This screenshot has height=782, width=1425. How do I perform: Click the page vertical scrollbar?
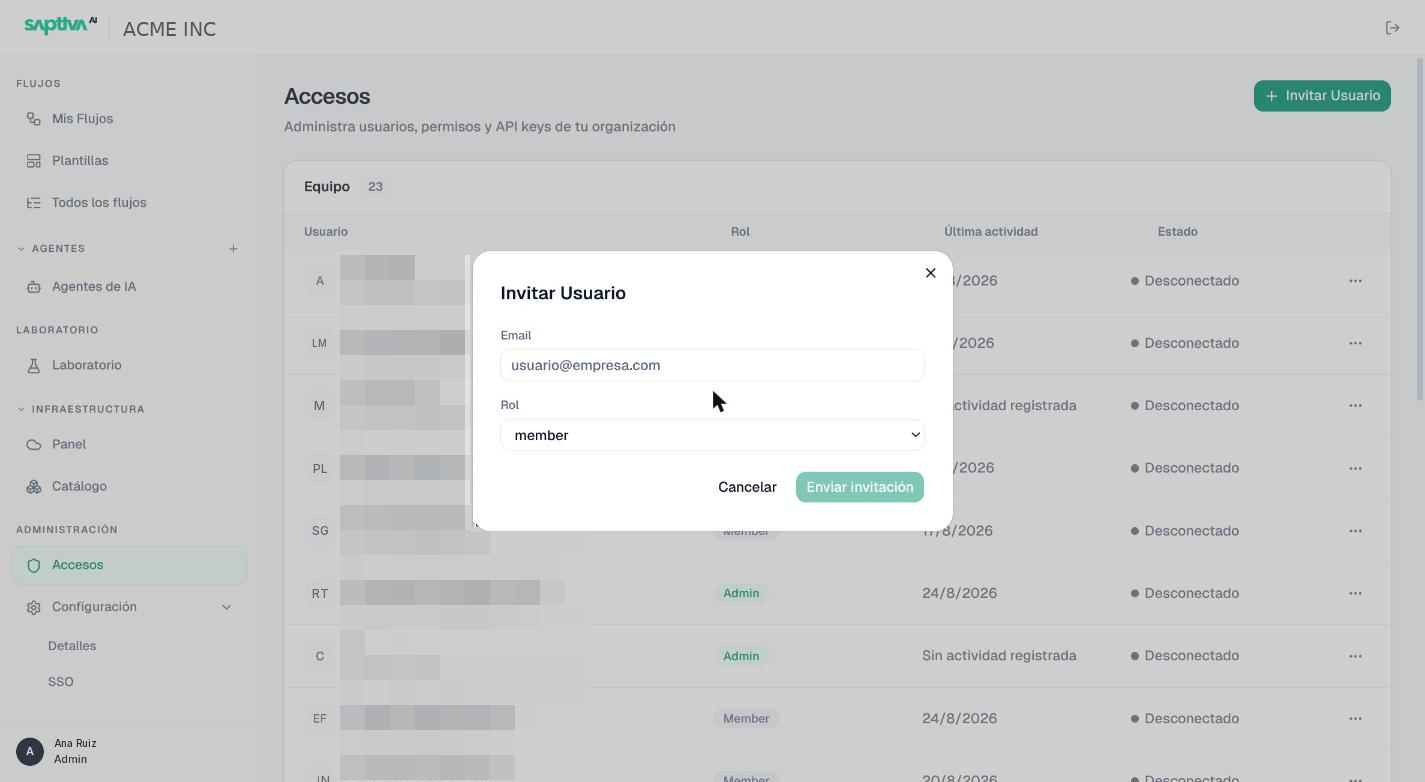pyautogui.click(x=1420, y=230)
